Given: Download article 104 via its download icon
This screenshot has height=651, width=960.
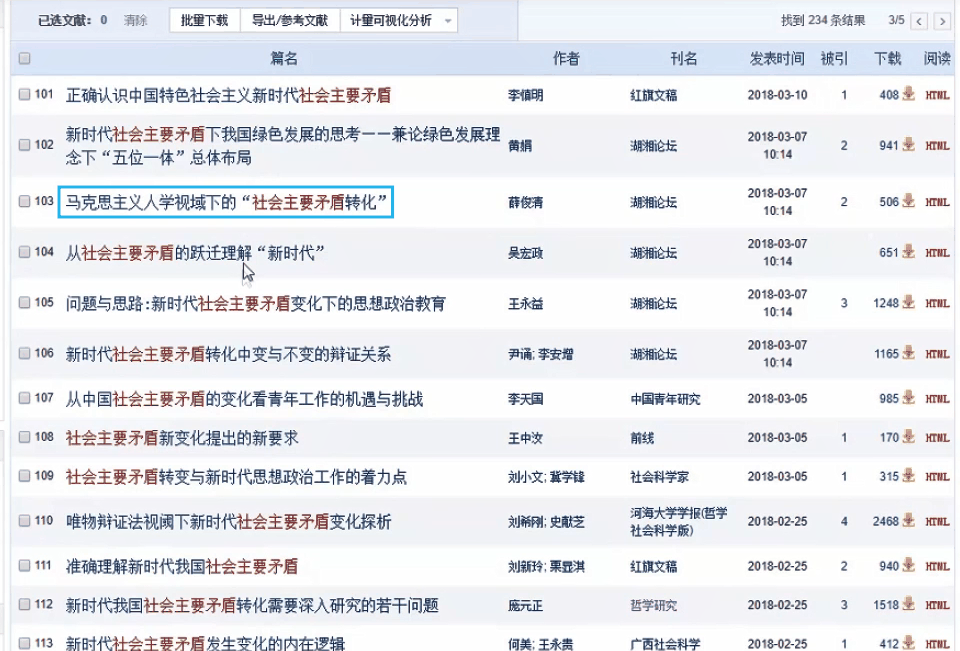Looking at the screenshot, I should [x=909, y=252].
